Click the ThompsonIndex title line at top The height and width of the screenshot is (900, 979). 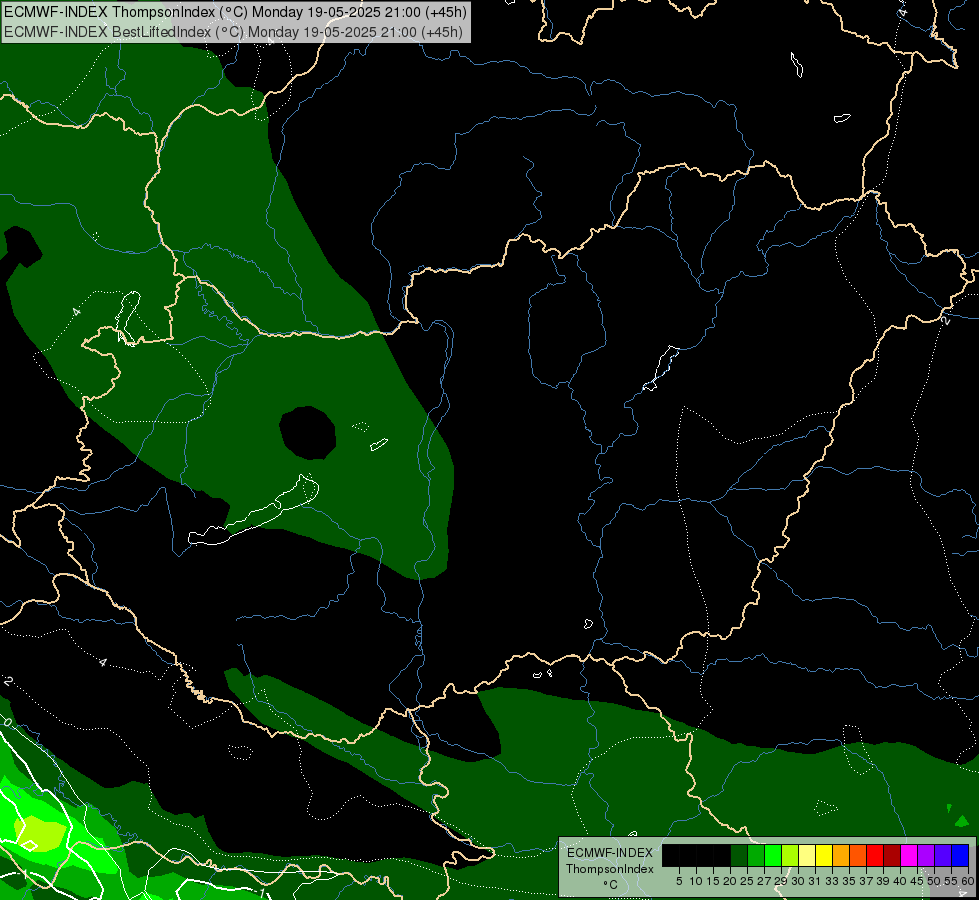point(235,12)
